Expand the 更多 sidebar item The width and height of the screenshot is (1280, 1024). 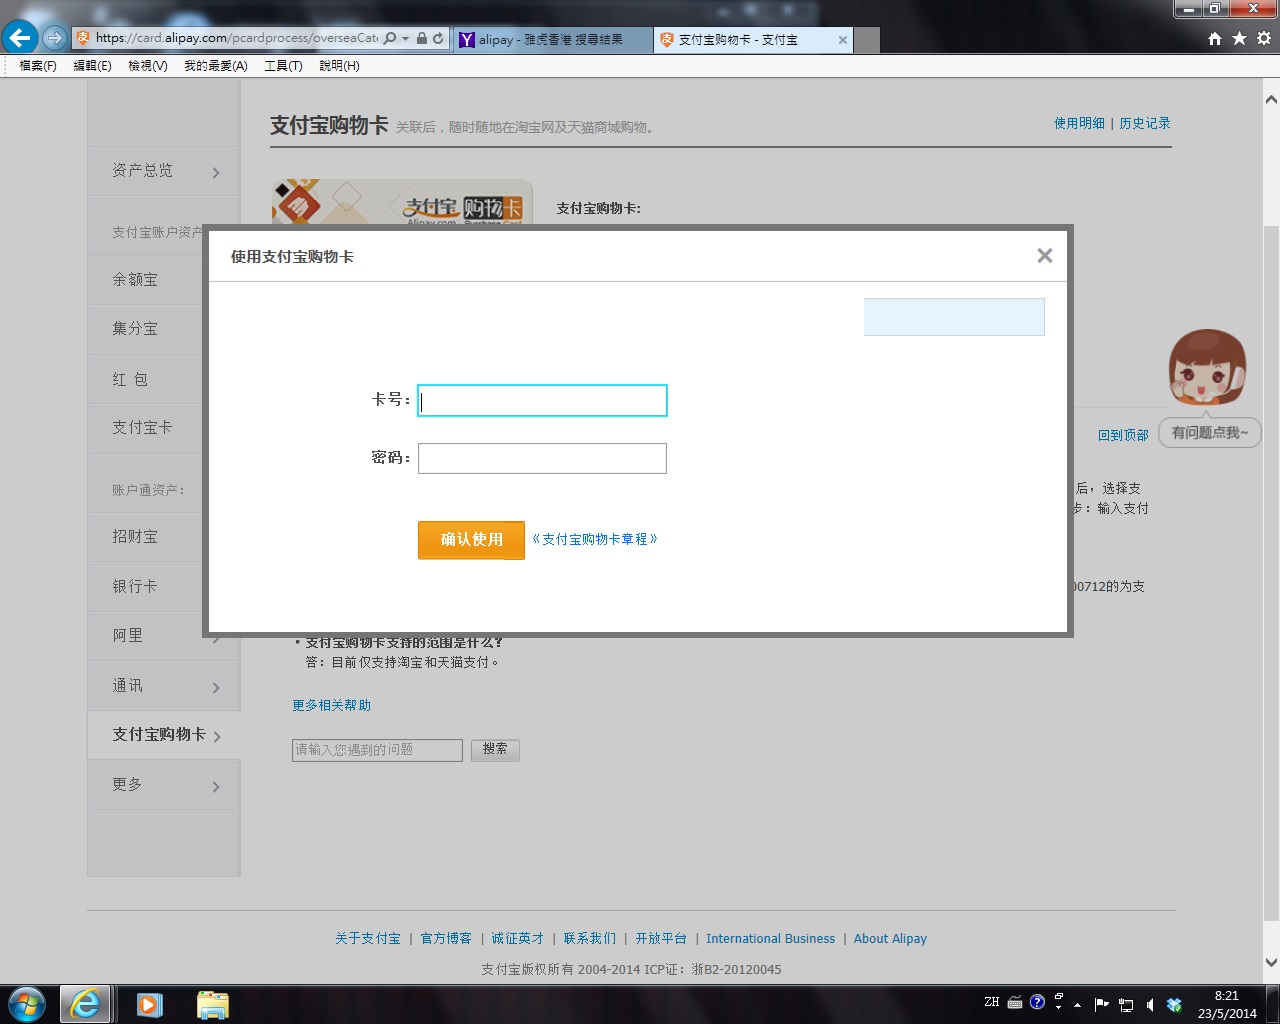[164, 785]
